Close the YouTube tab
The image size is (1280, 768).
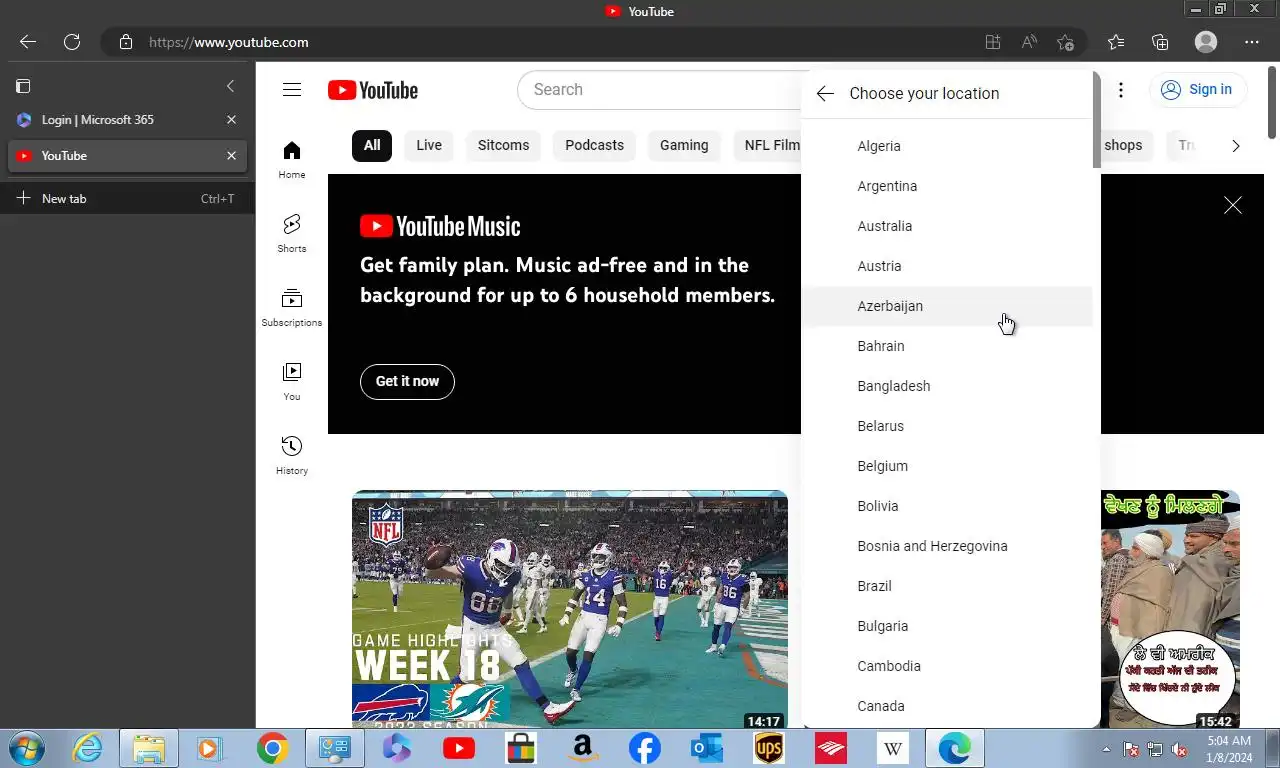[x=231, y=156]
